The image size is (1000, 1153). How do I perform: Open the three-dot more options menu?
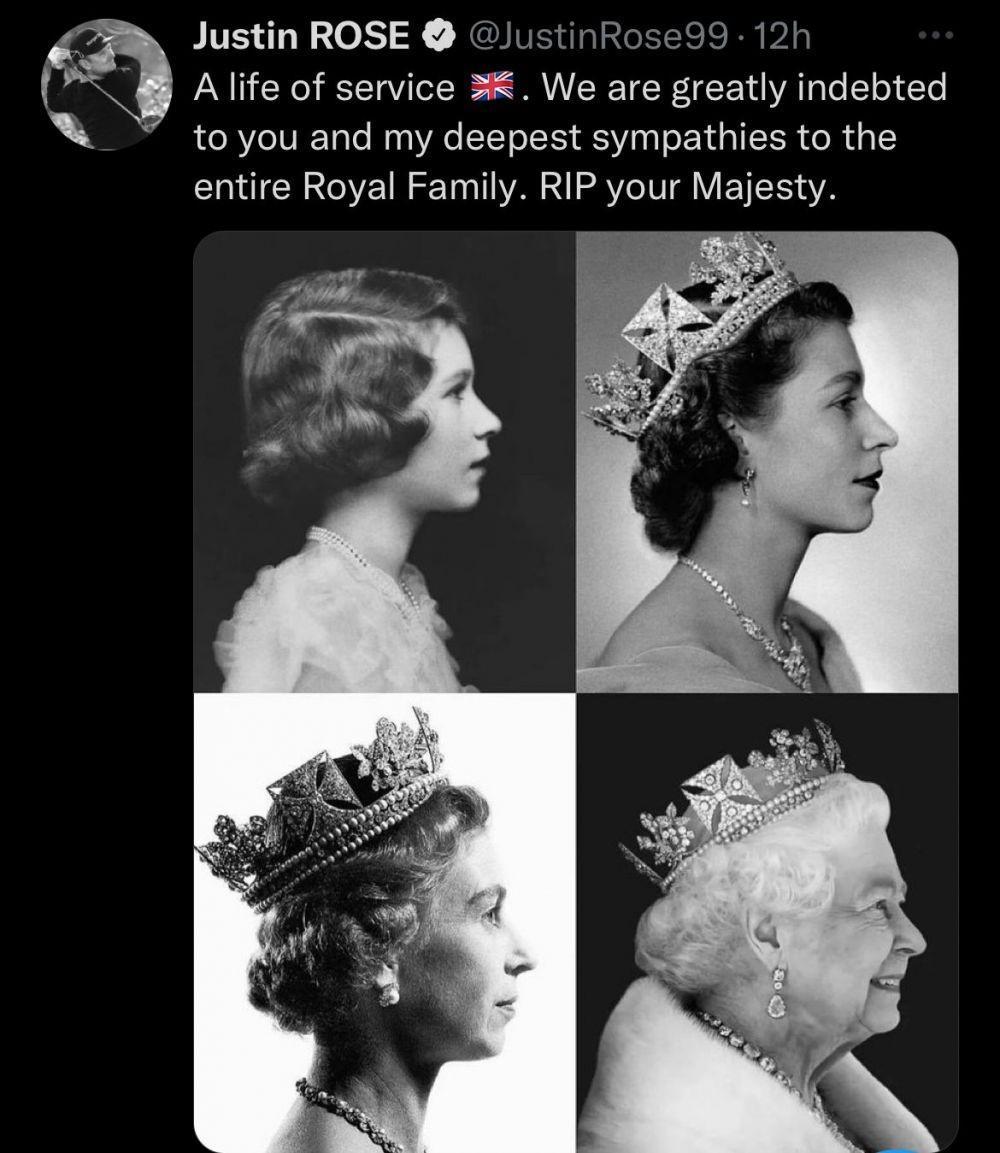[936, 35]
